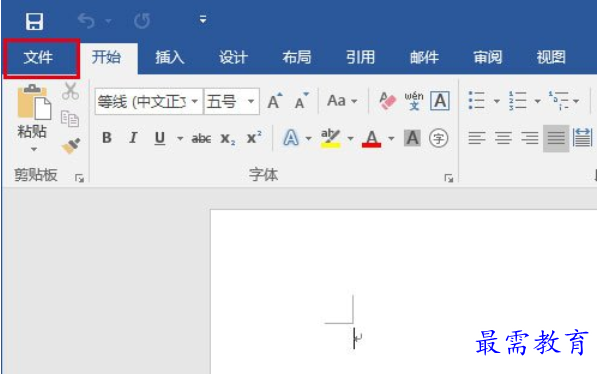Apply red font color

(x=372, y=138)
